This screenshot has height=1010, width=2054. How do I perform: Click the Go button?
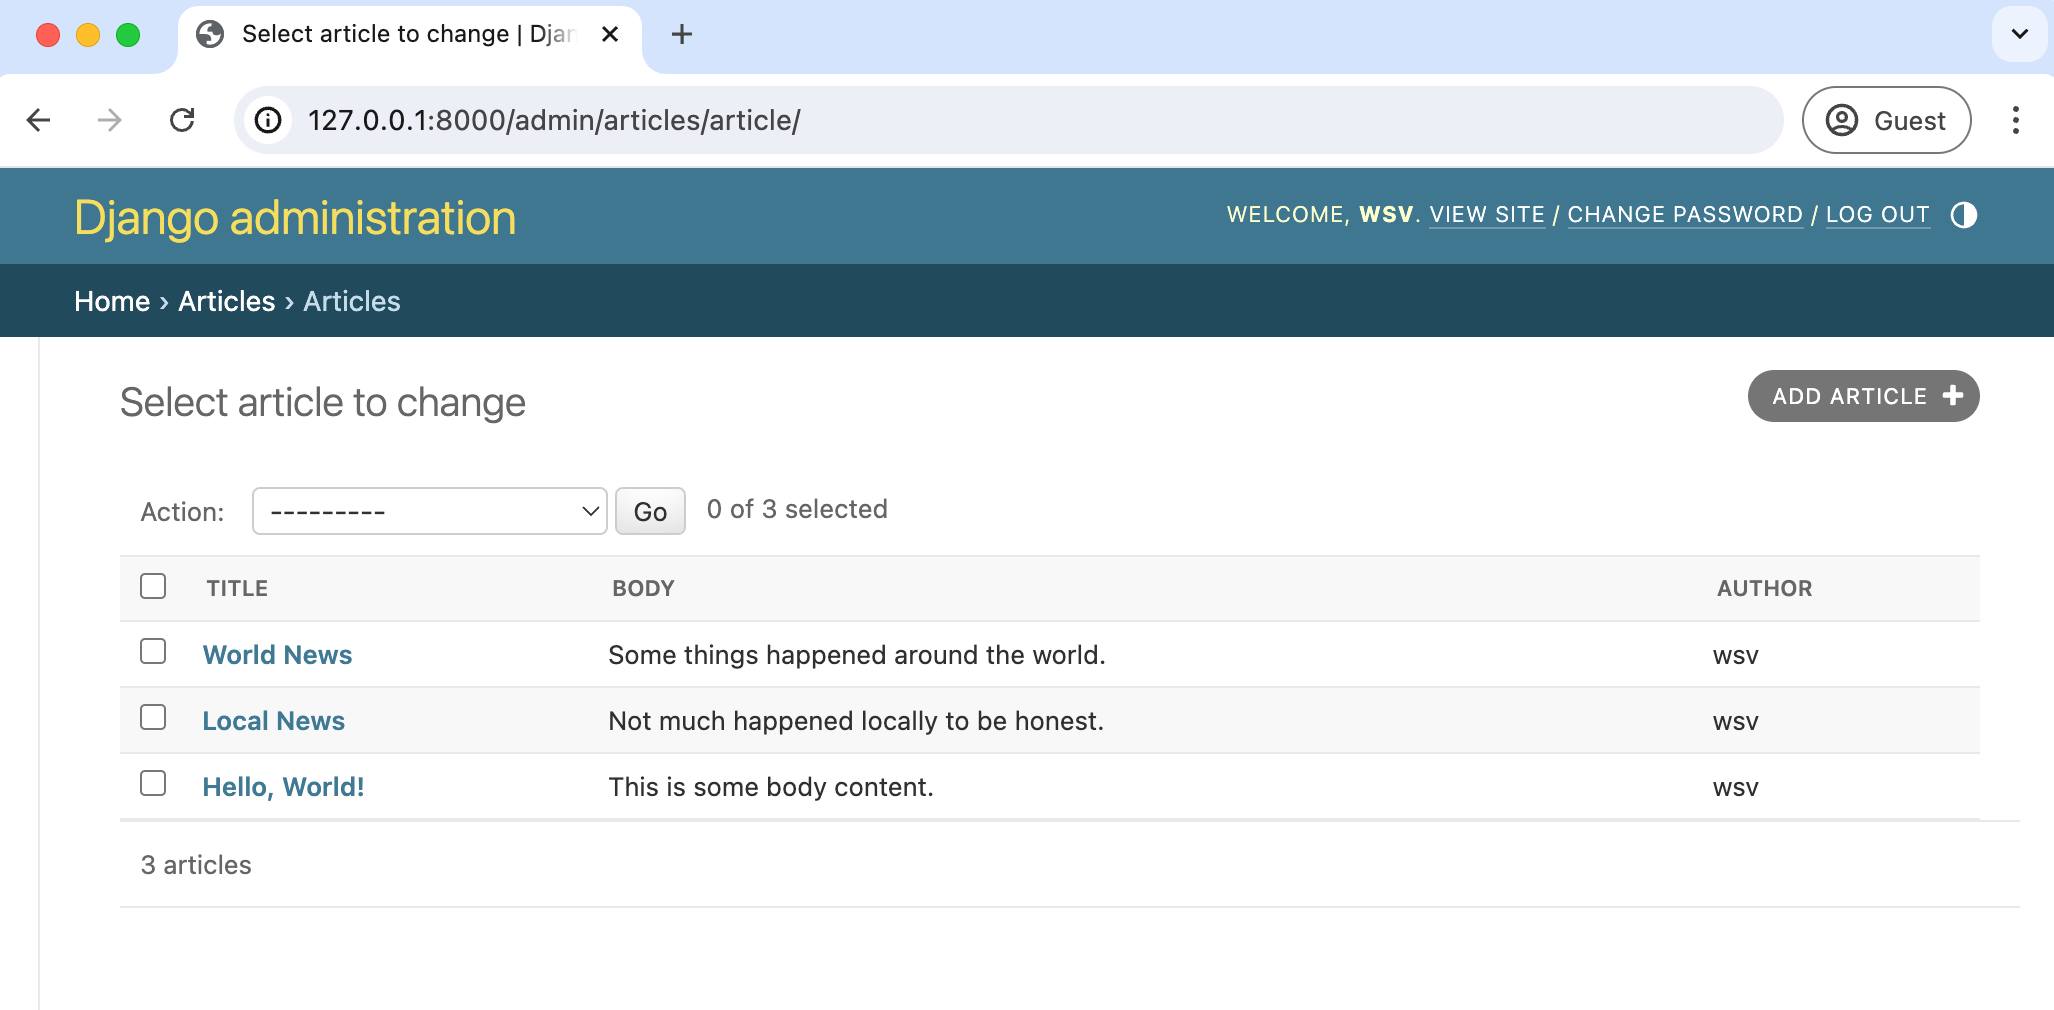(650, 511)
